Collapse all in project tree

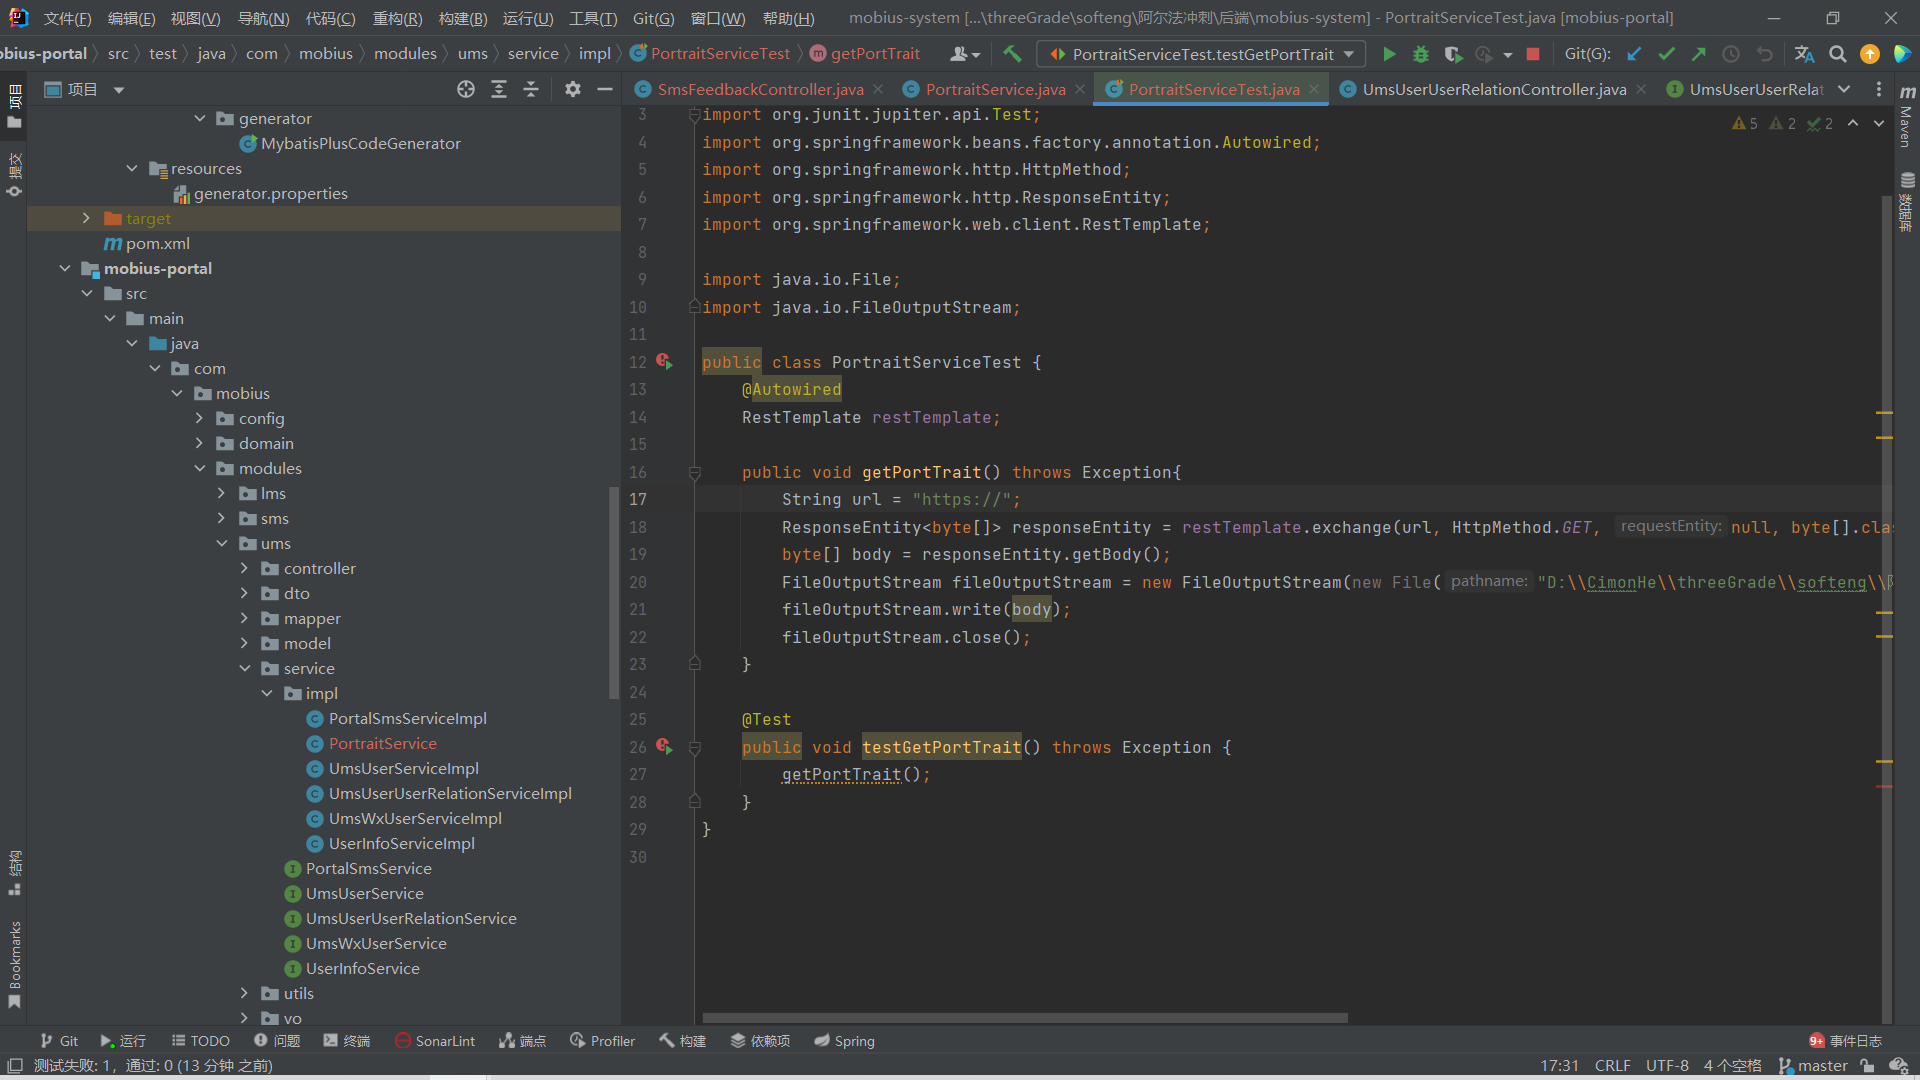pos(531,89)
